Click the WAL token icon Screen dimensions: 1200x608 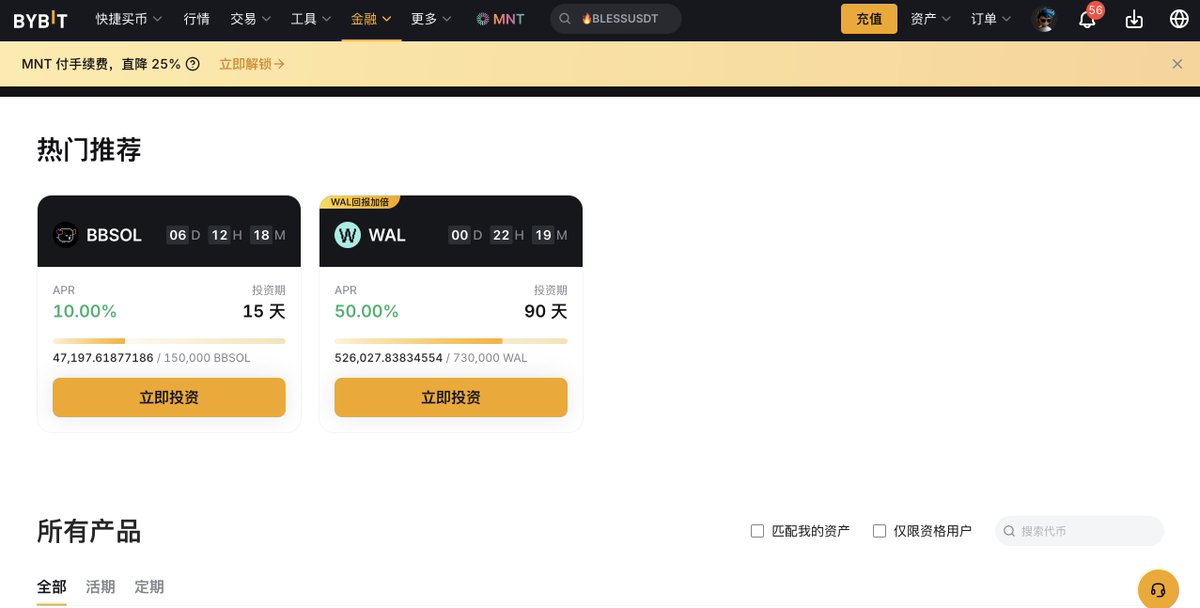[347, 235]
